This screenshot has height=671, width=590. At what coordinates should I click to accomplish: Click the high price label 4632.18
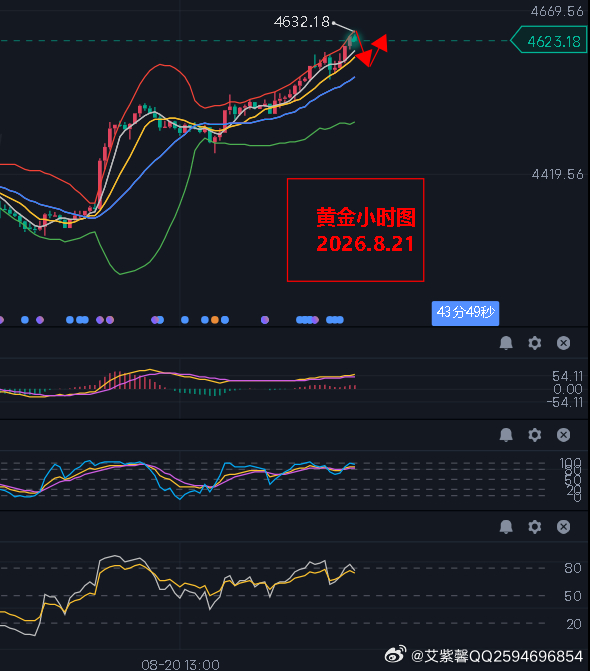click(302, 22)
